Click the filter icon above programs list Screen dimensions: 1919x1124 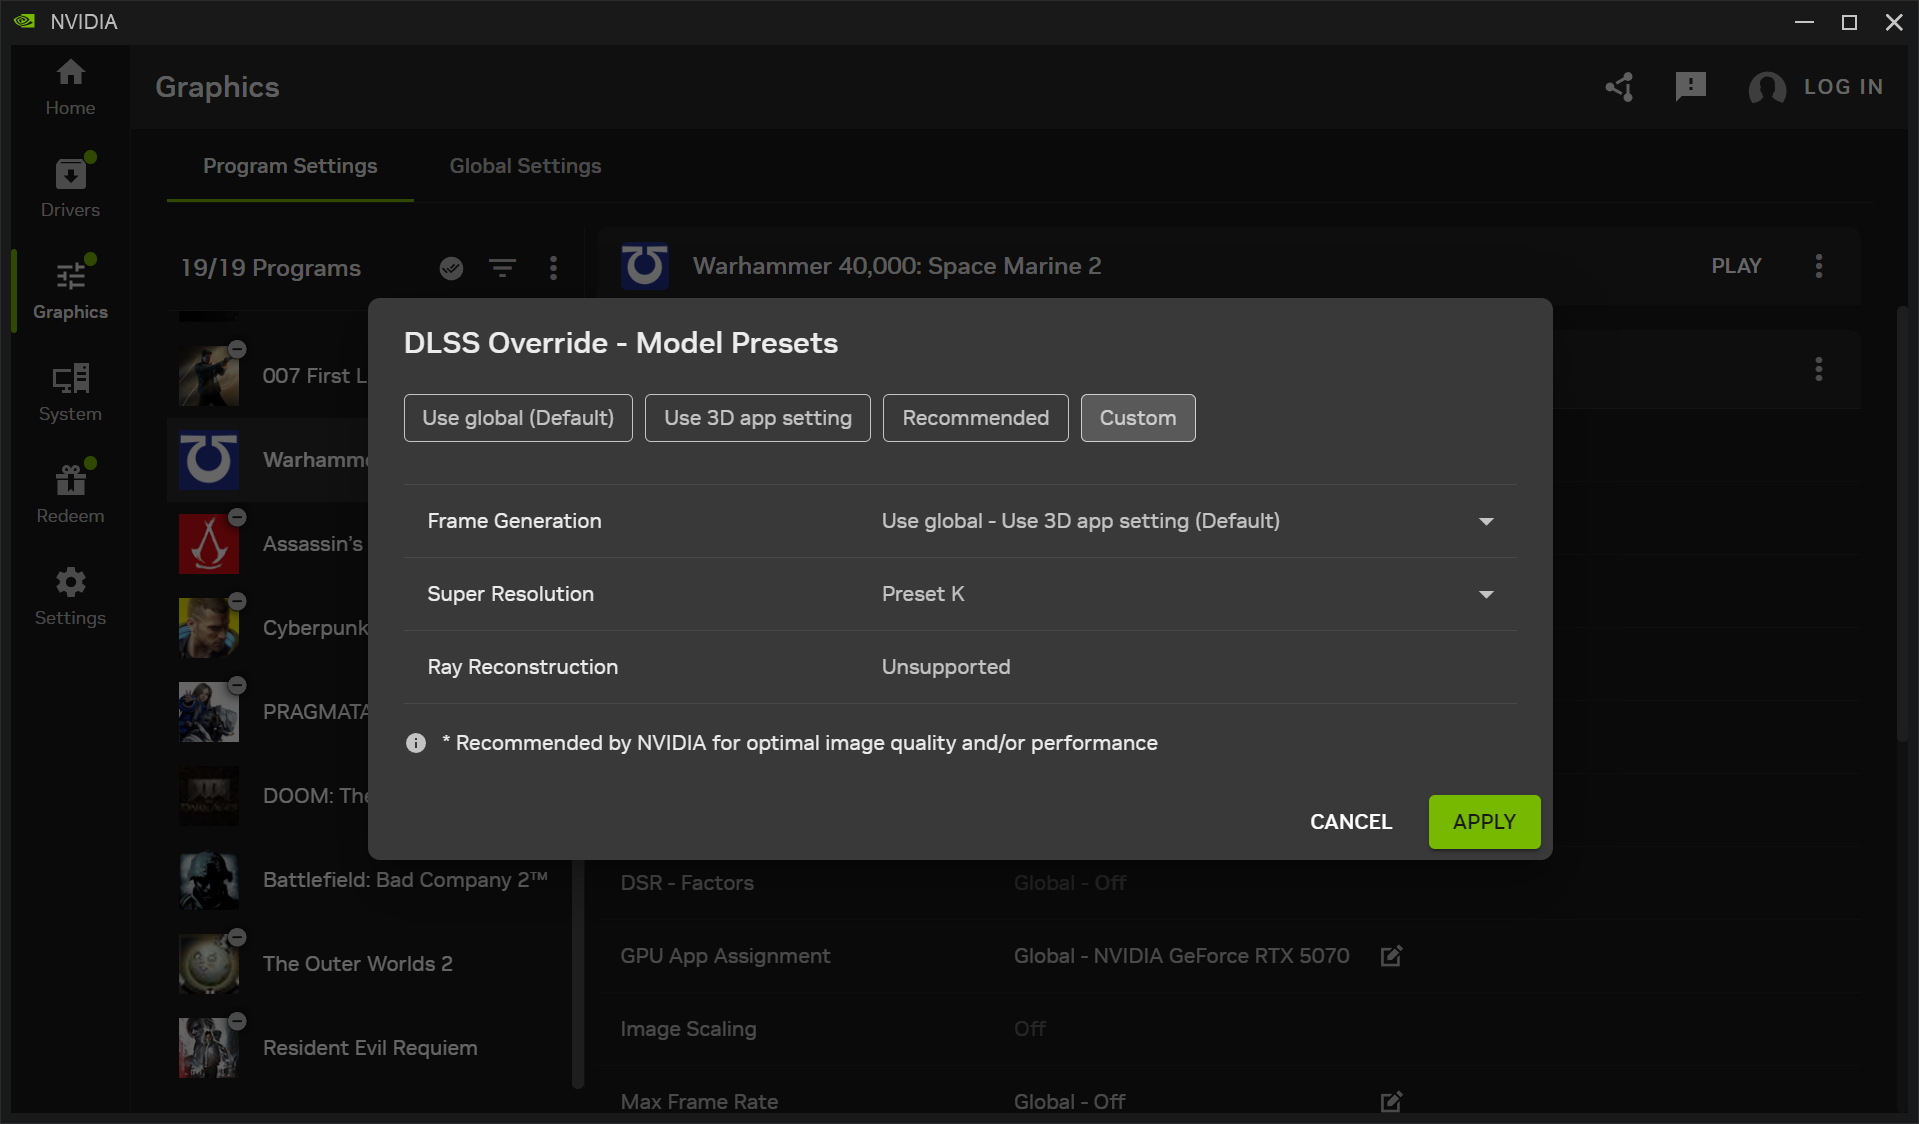[502, 267]
